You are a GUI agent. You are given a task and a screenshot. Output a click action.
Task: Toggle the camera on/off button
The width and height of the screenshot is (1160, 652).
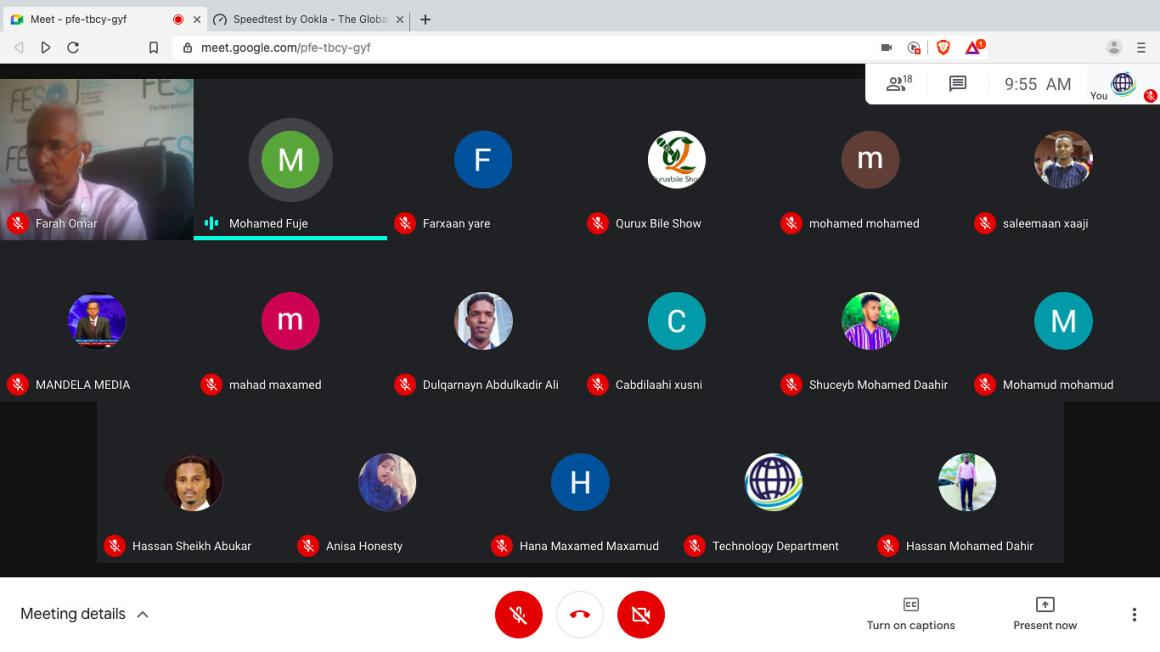pos(641,614)
